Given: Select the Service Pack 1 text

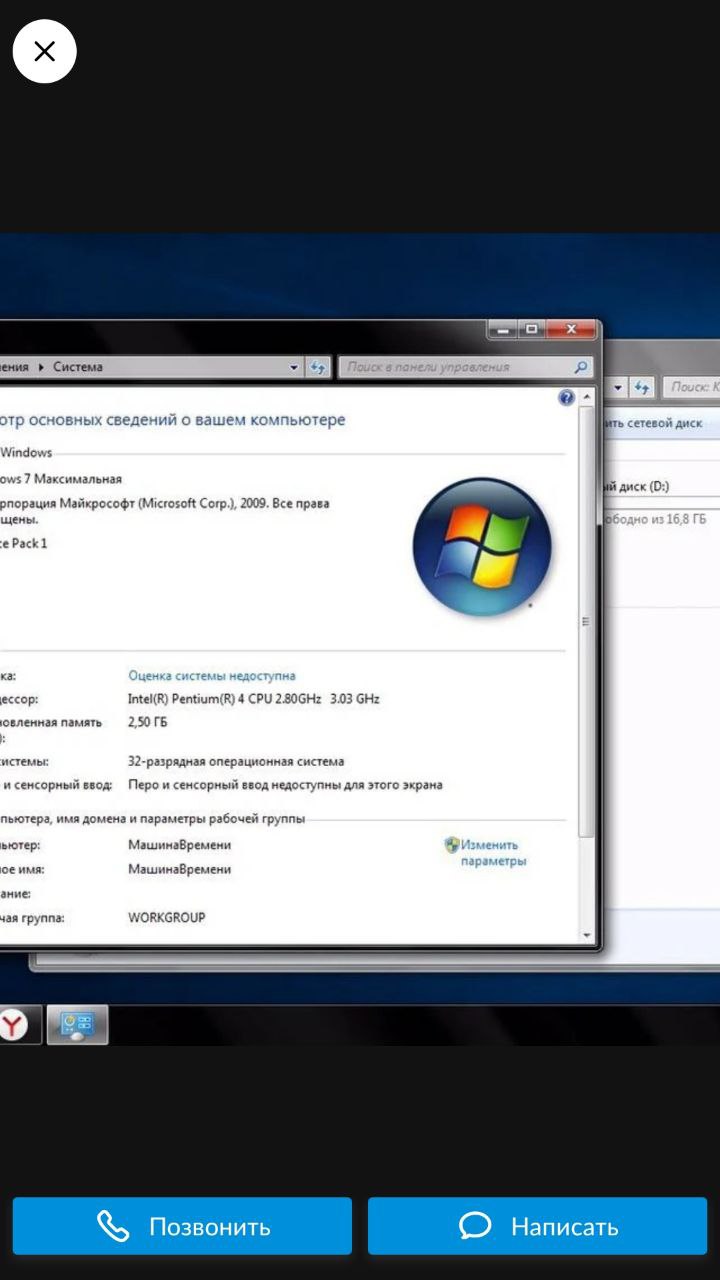Looking at the screenshot, I should click(23, 543).
